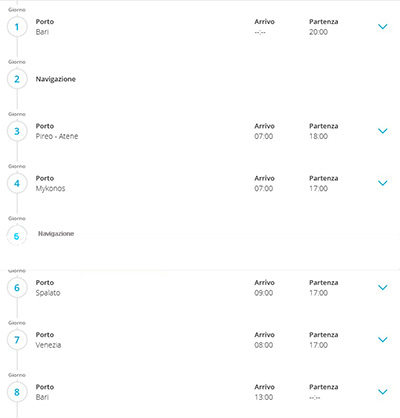The width and height of the screenshot is (400, 418).
Task: Expand Mykonos port details chevron
Action: 383,183
